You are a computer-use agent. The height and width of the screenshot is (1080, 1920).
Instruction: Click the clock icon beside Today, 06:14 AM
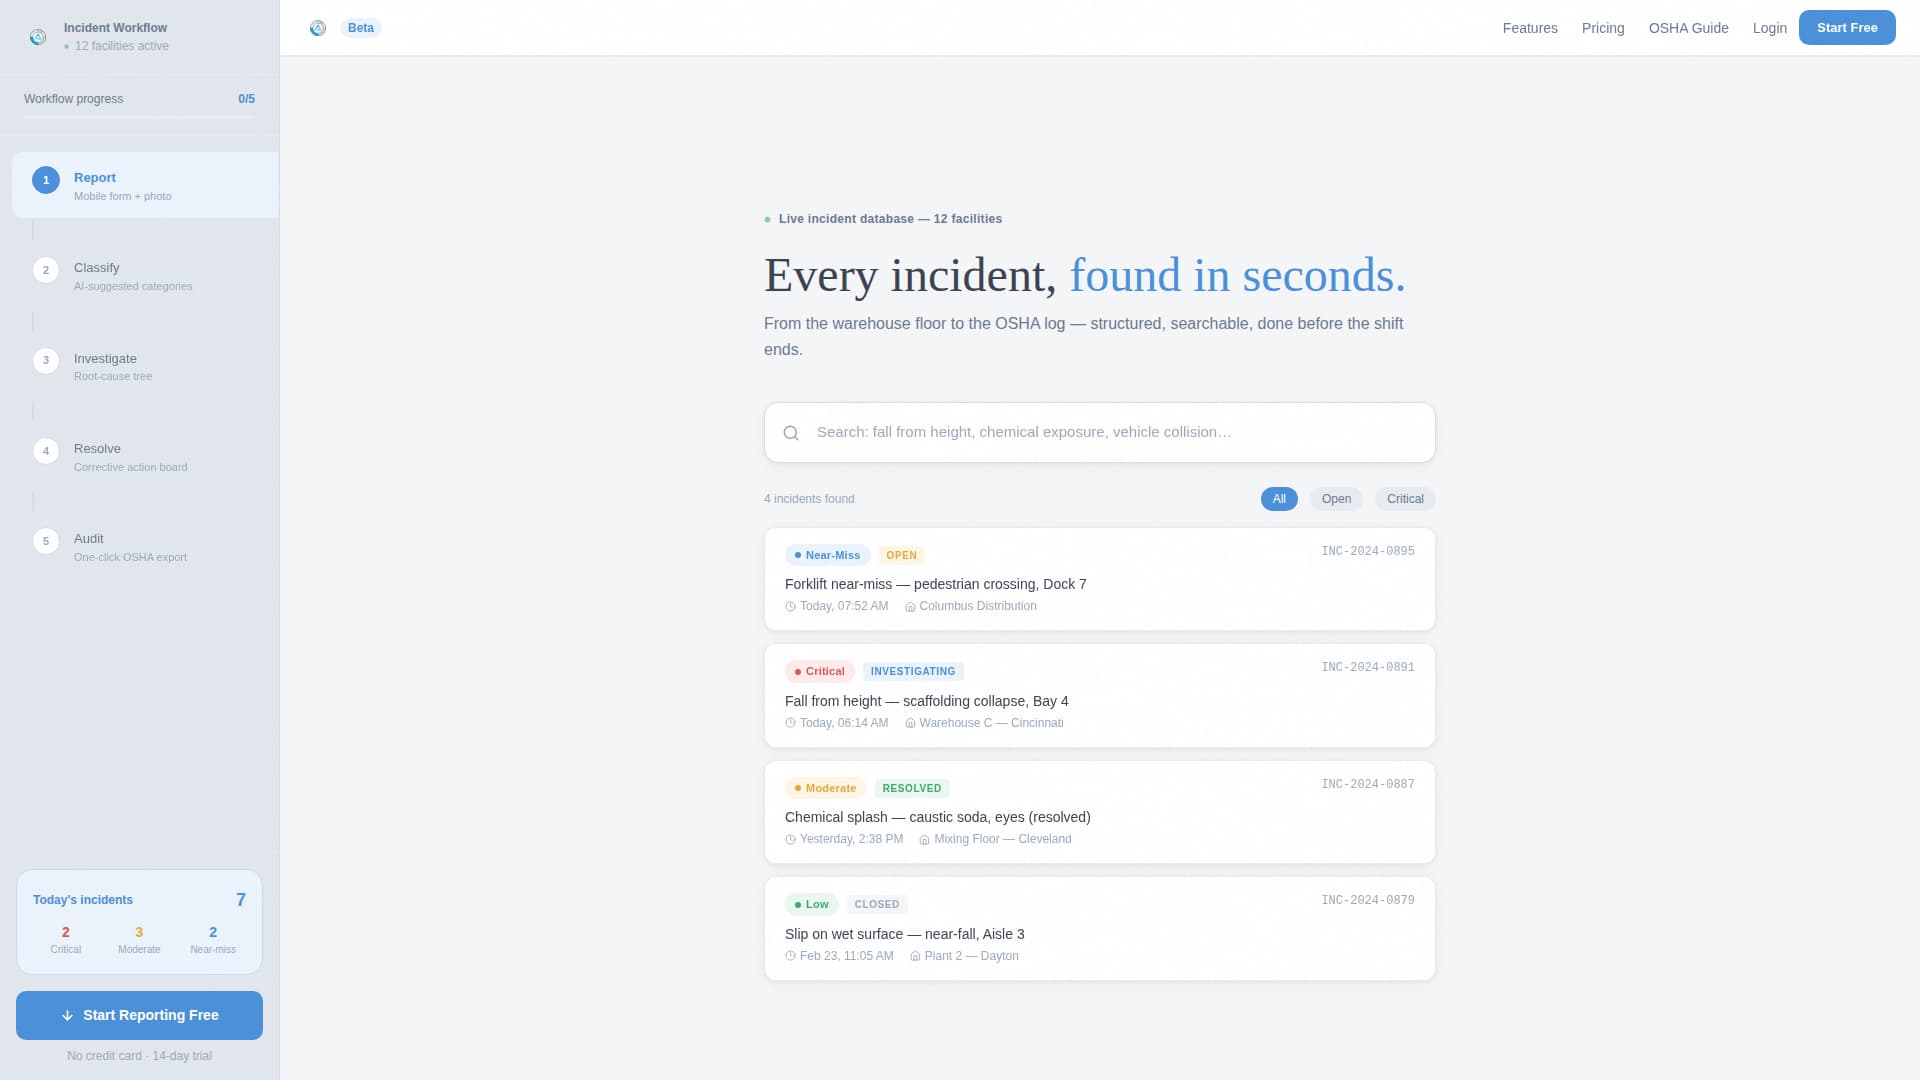pos(791,724)
